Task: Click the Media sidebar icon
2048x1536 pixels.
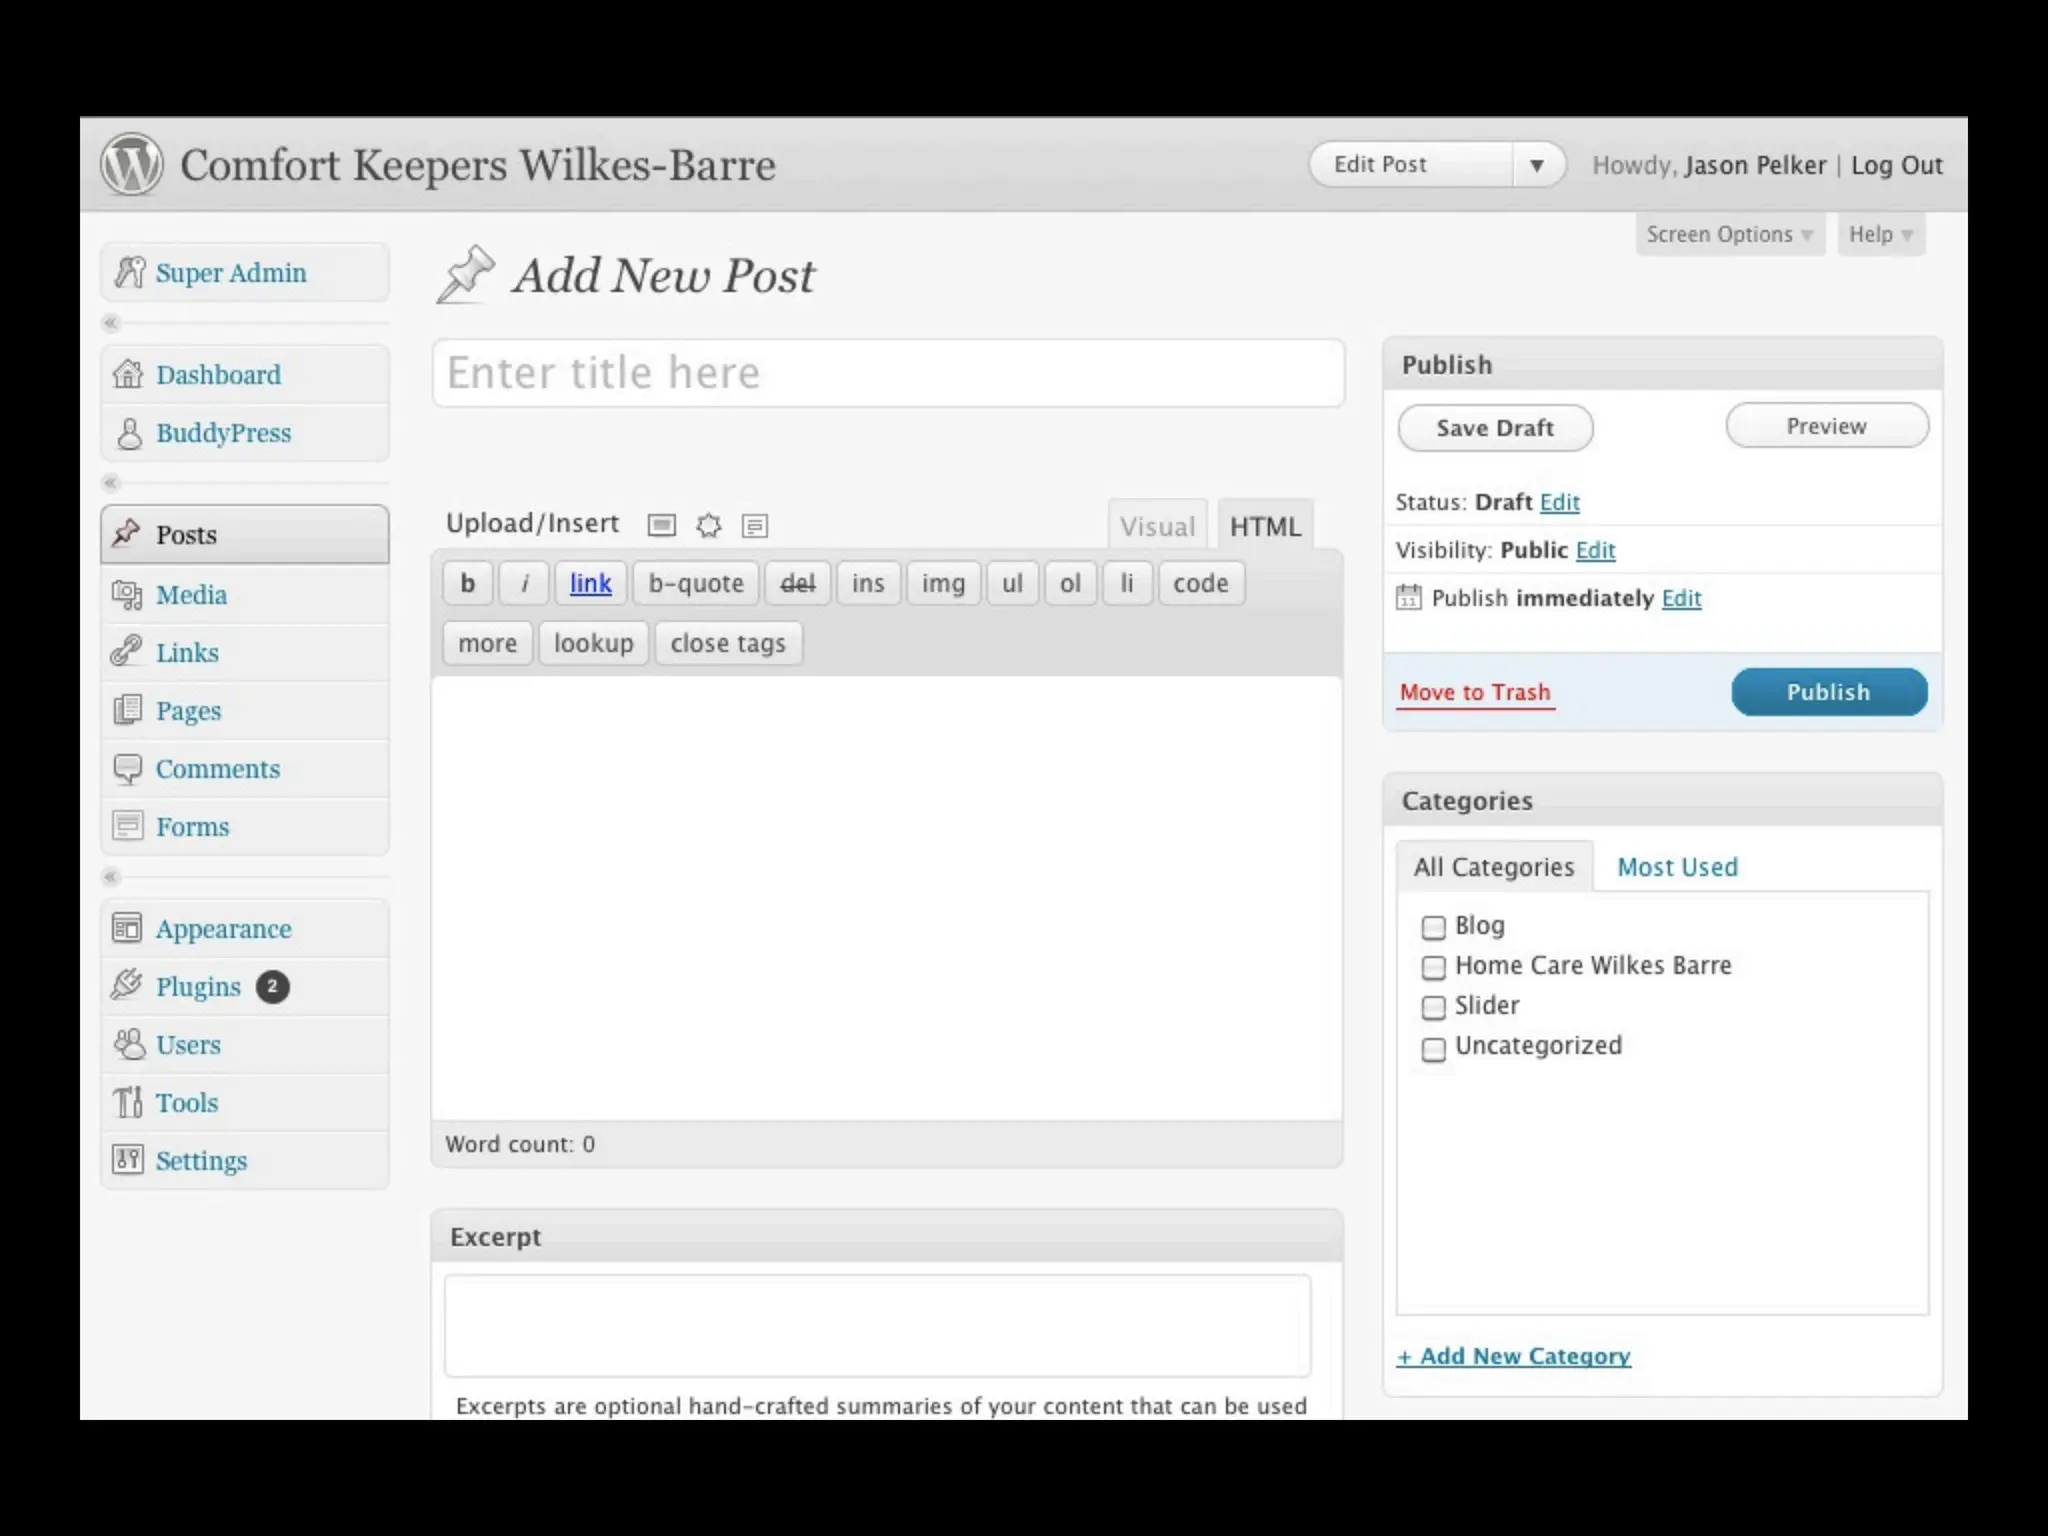Action: pos(127,595)
